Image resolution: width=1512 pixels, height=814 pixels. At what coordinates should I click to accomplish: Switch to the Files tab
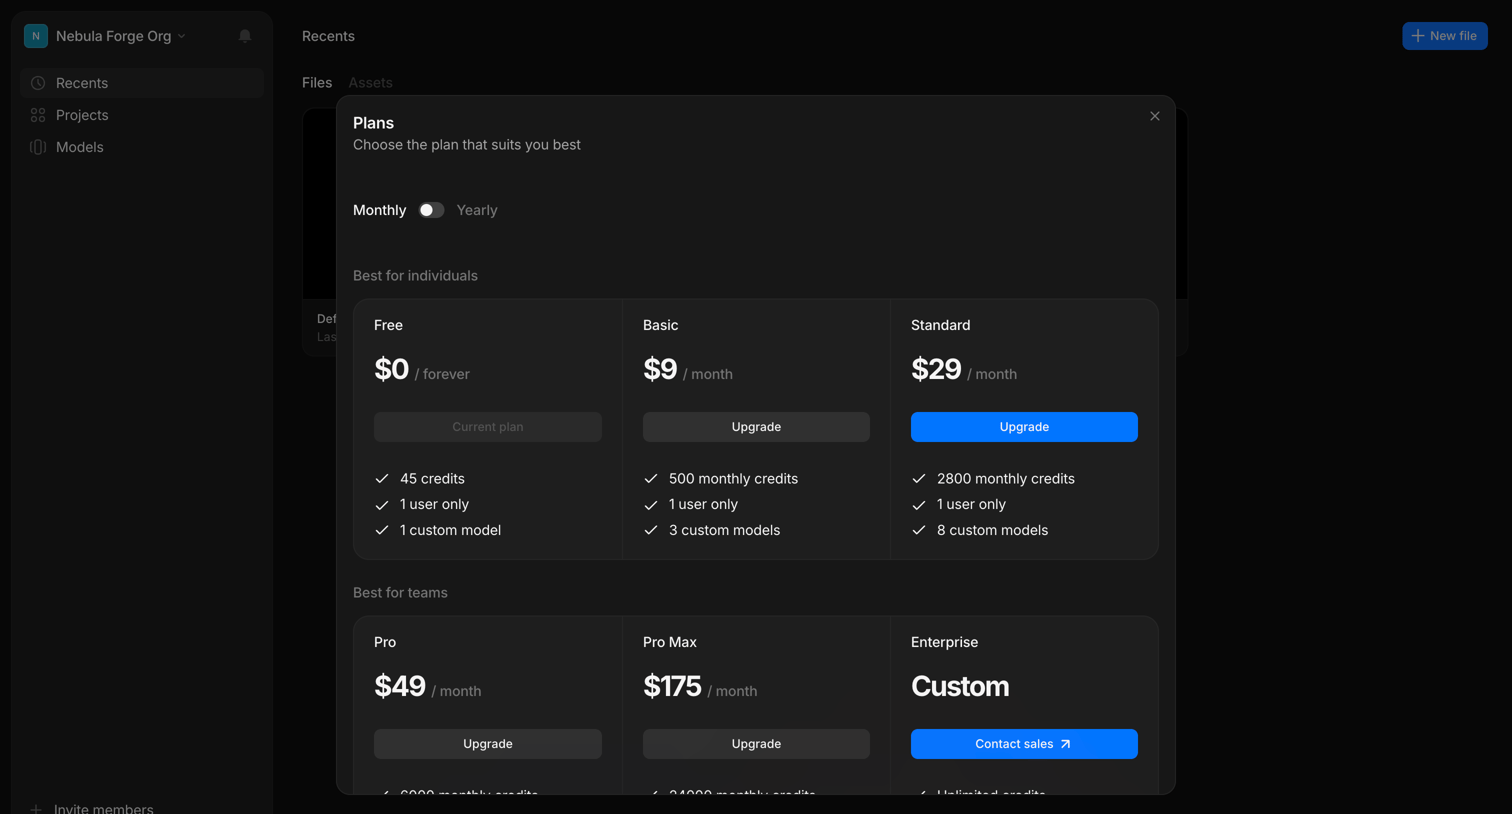pos(317,83)
